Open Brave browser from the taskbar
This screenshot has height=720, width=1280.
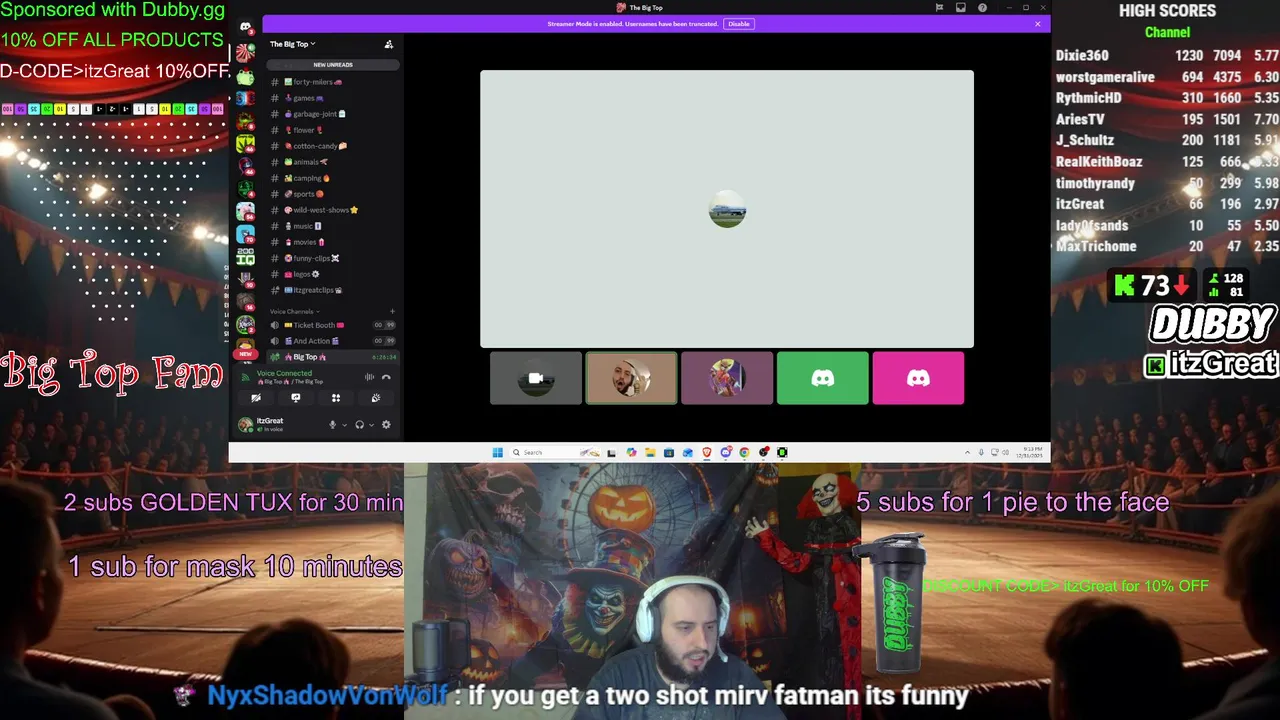tap(707, 452)
